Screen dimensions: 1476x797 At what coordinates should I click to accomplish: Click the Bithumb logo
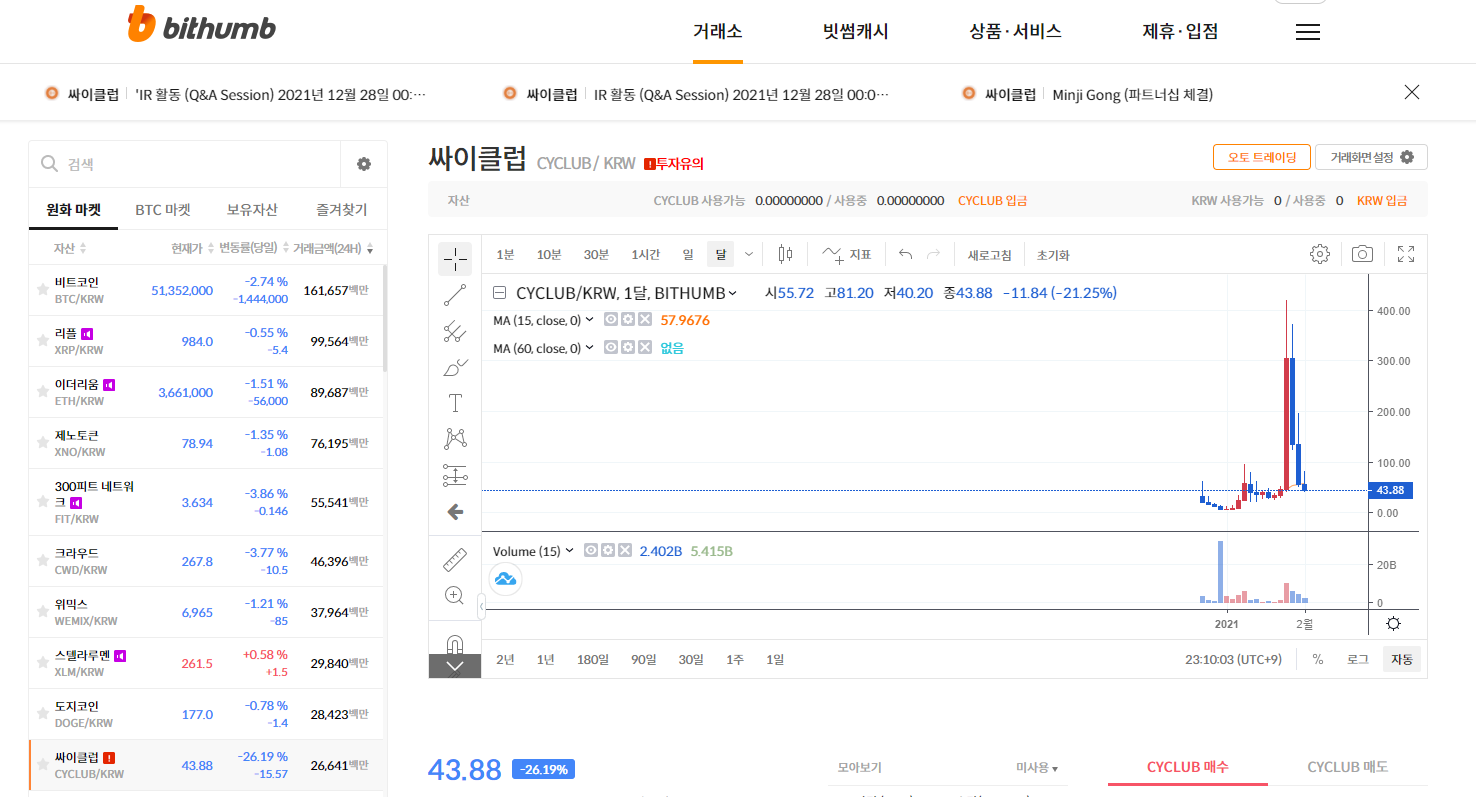pos(202,25)
